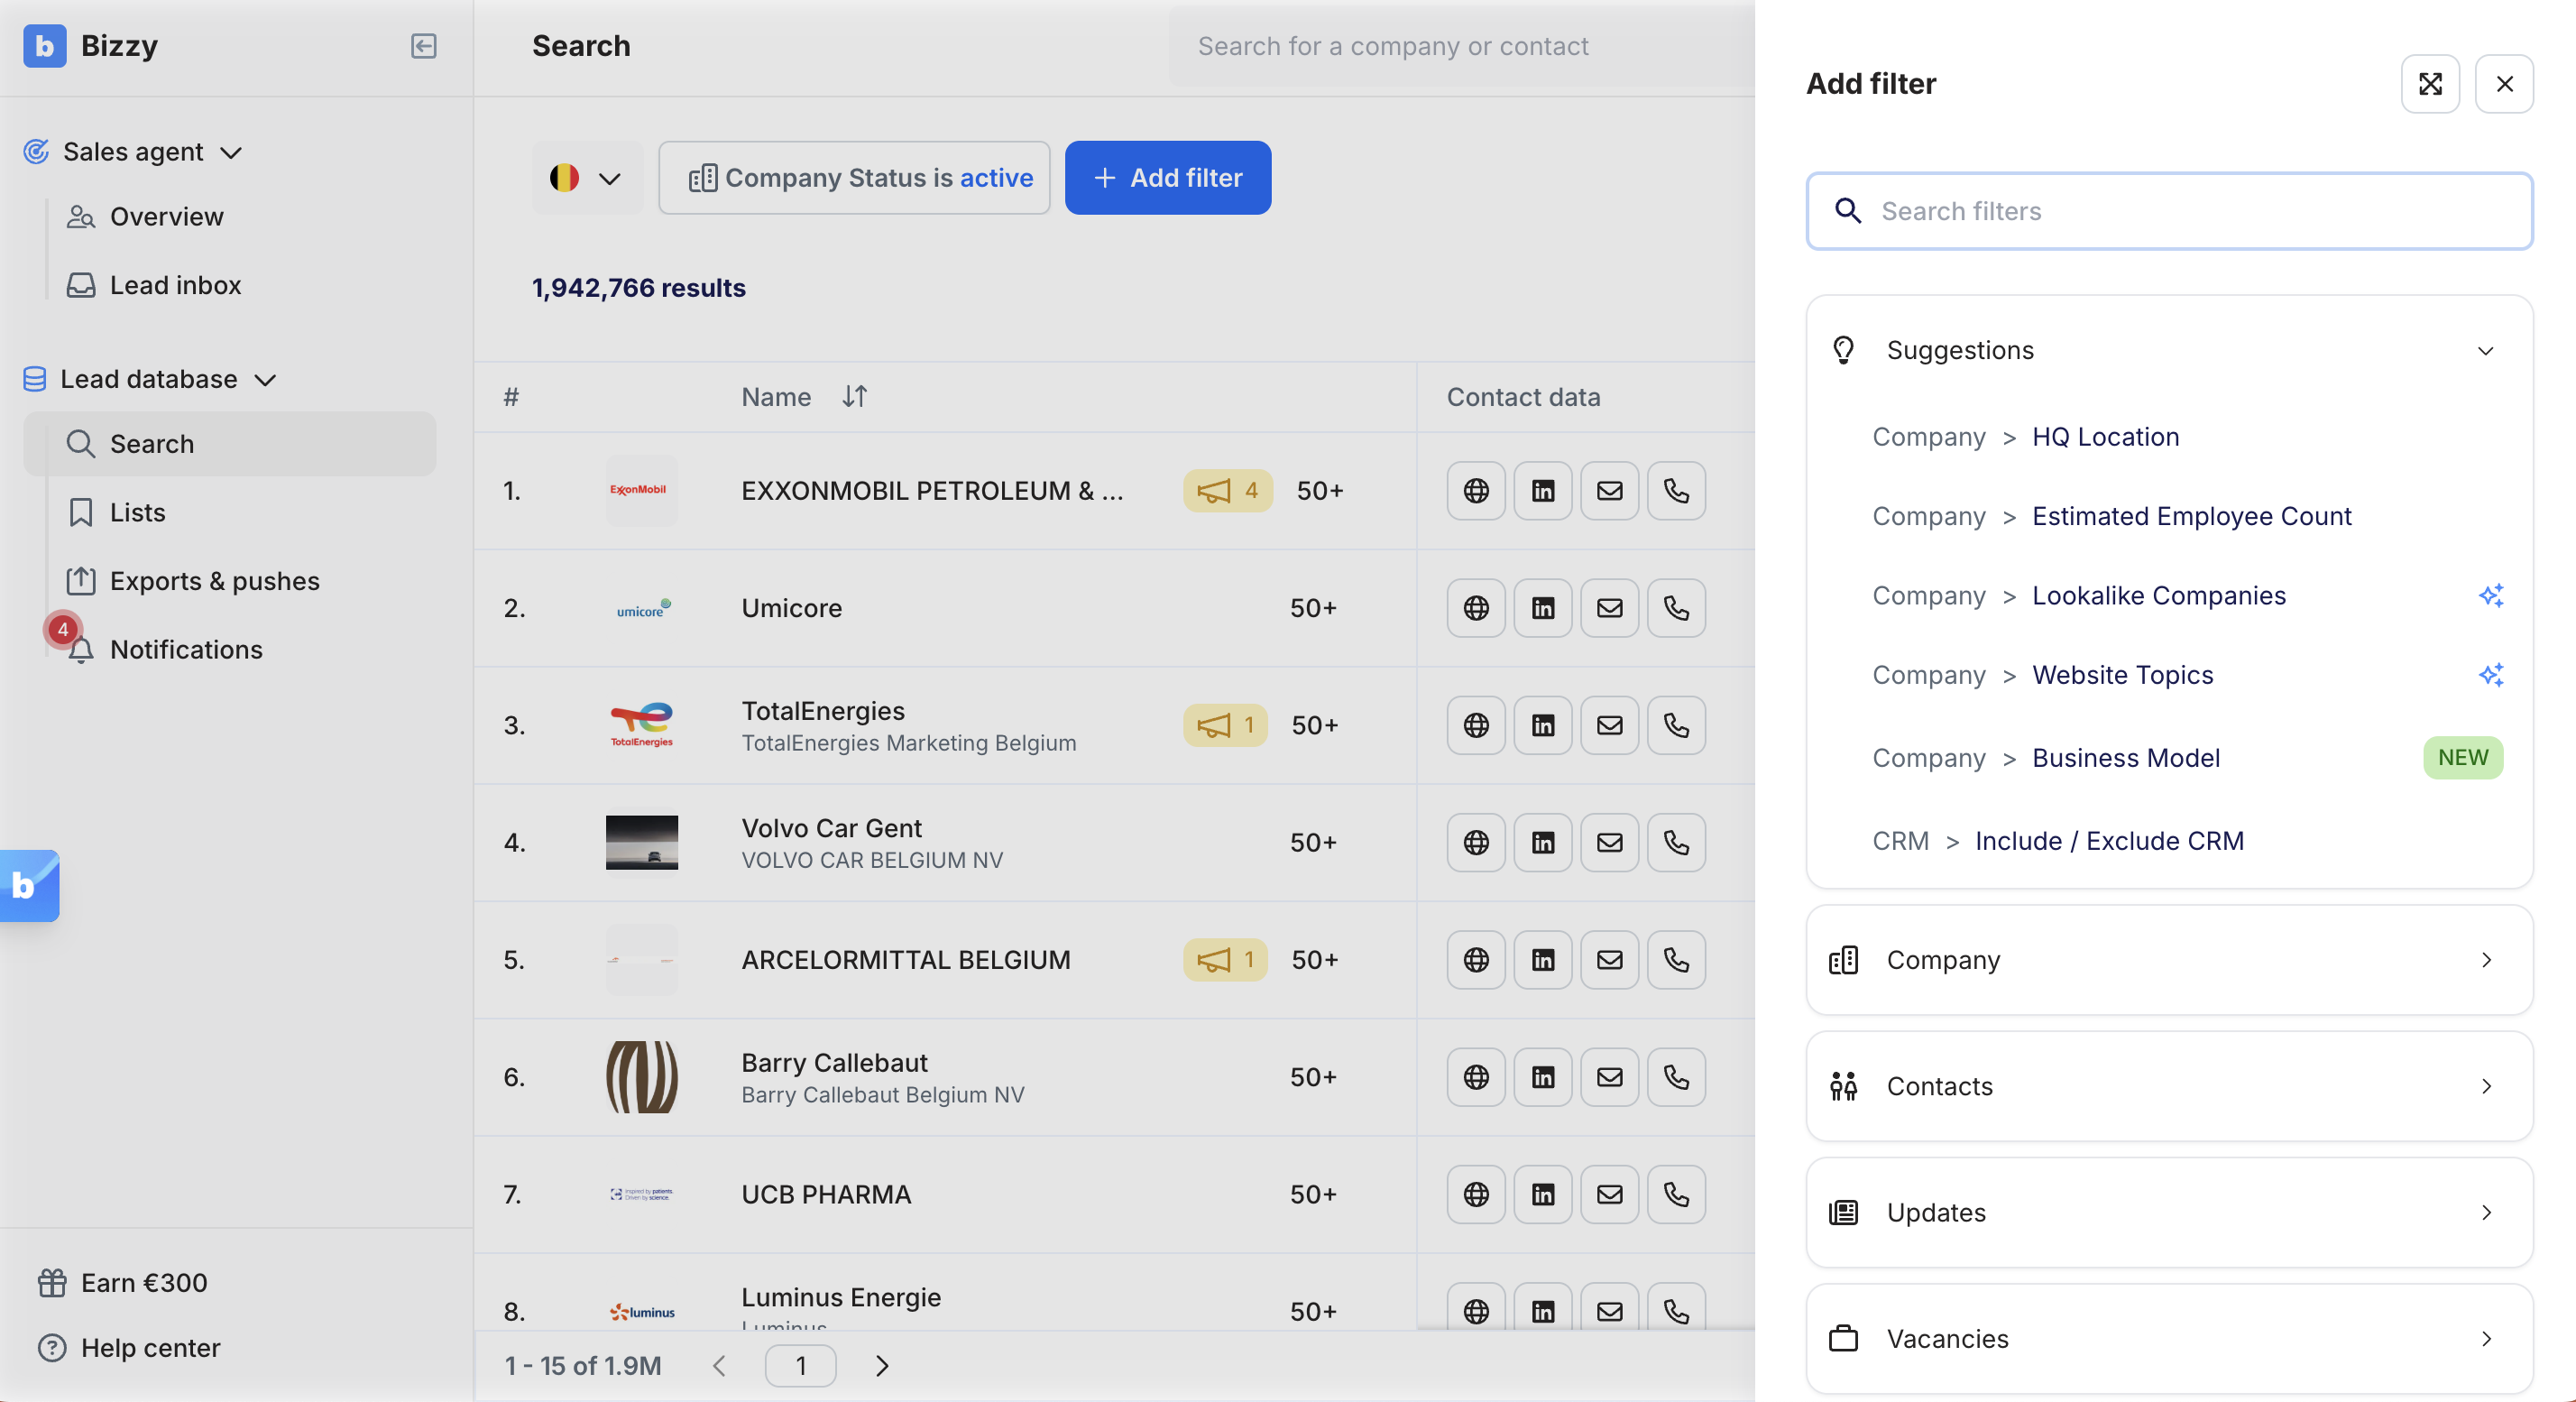This screenshot has width=2576, height=1402.
Task: Click the megaphone badge on EXXONMOBIL row
Action: tap(1226, 491)
